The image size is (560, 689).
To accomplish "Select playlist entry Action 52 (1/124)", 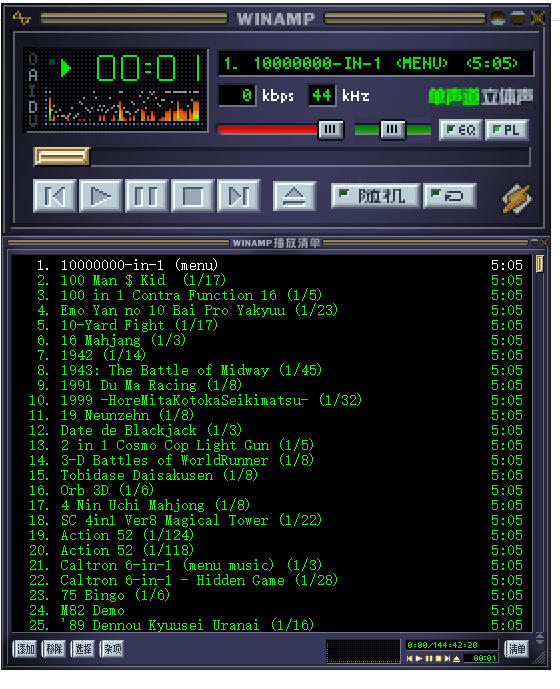I will pos(127,535).
